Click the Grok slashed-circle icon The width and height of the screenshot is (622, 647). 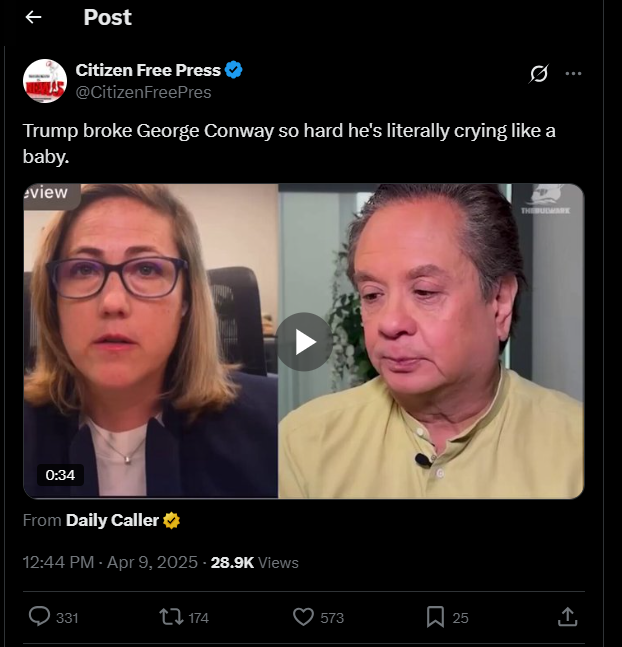(x=539, y=74)
